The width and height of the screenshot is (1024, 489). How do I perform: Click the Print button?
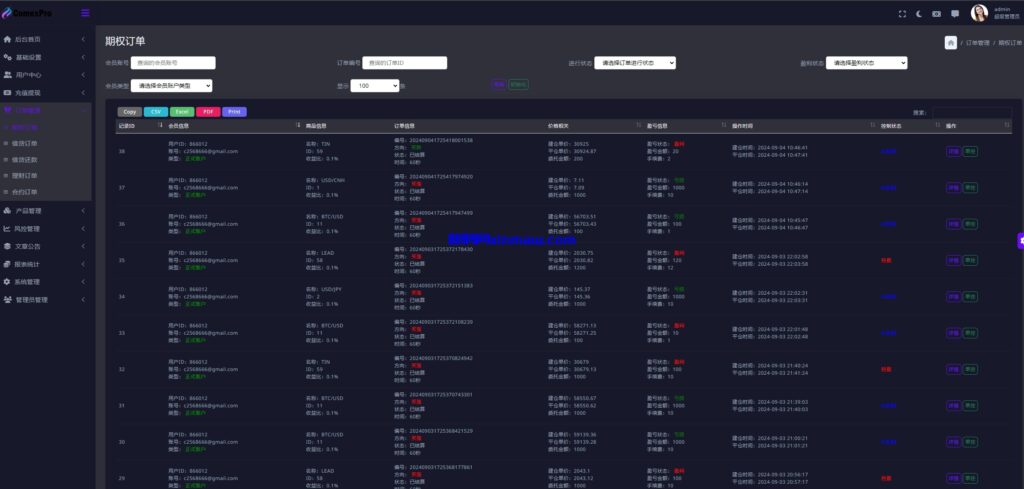(234, 112)
